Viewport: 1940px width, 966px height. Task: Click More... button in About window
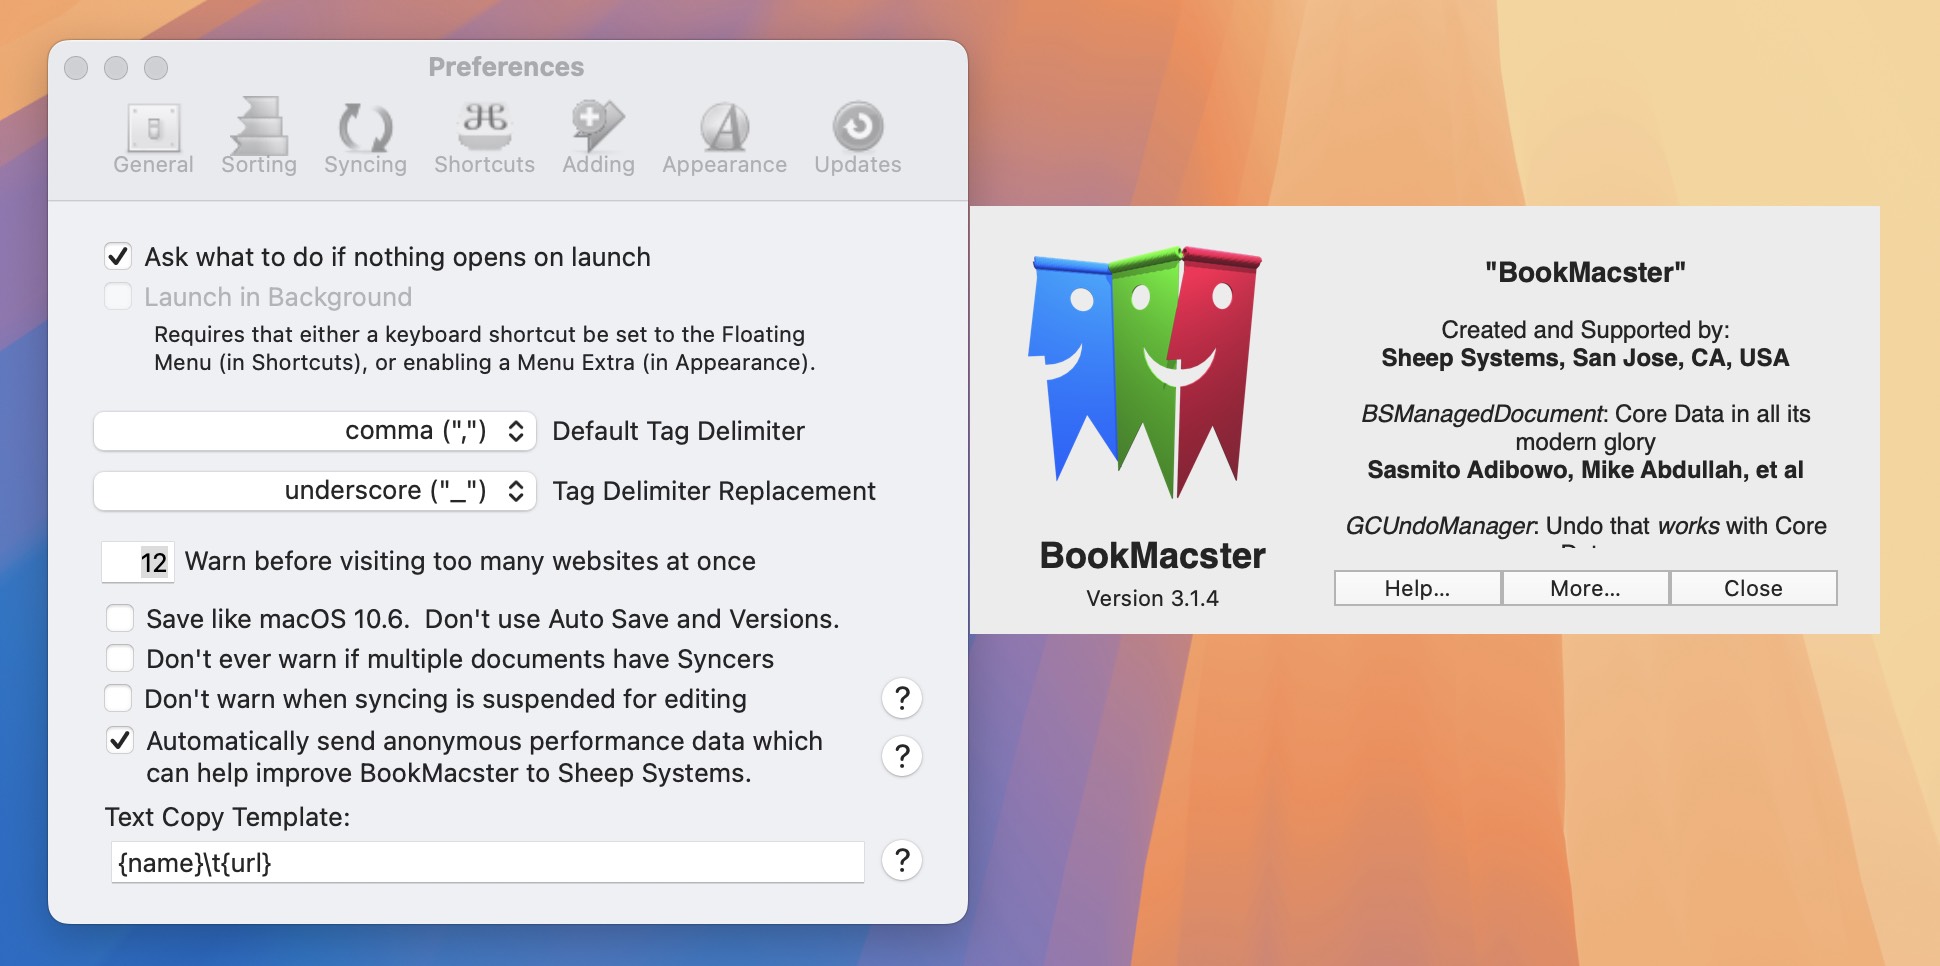[1585, 588]
